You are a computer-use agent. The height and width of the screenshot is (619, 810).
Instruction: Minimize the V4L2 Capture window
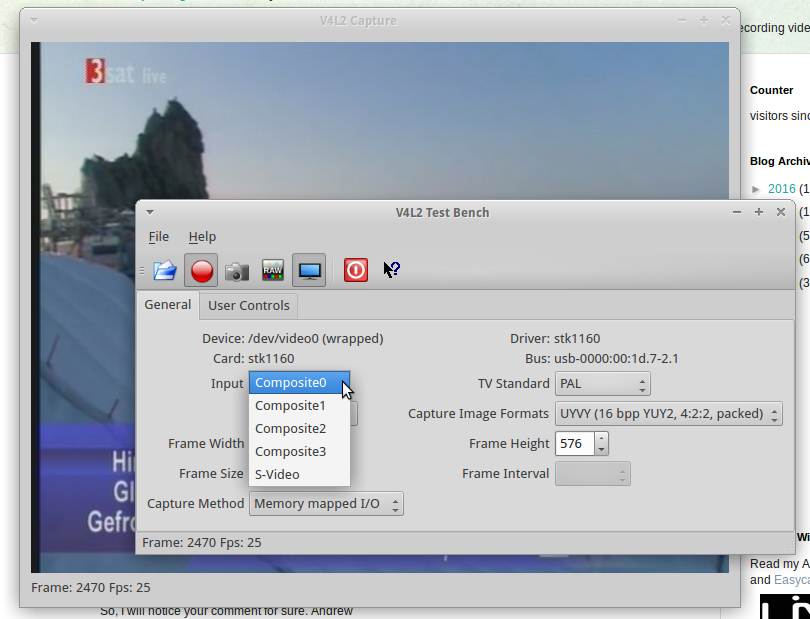[x=682, y=20]
